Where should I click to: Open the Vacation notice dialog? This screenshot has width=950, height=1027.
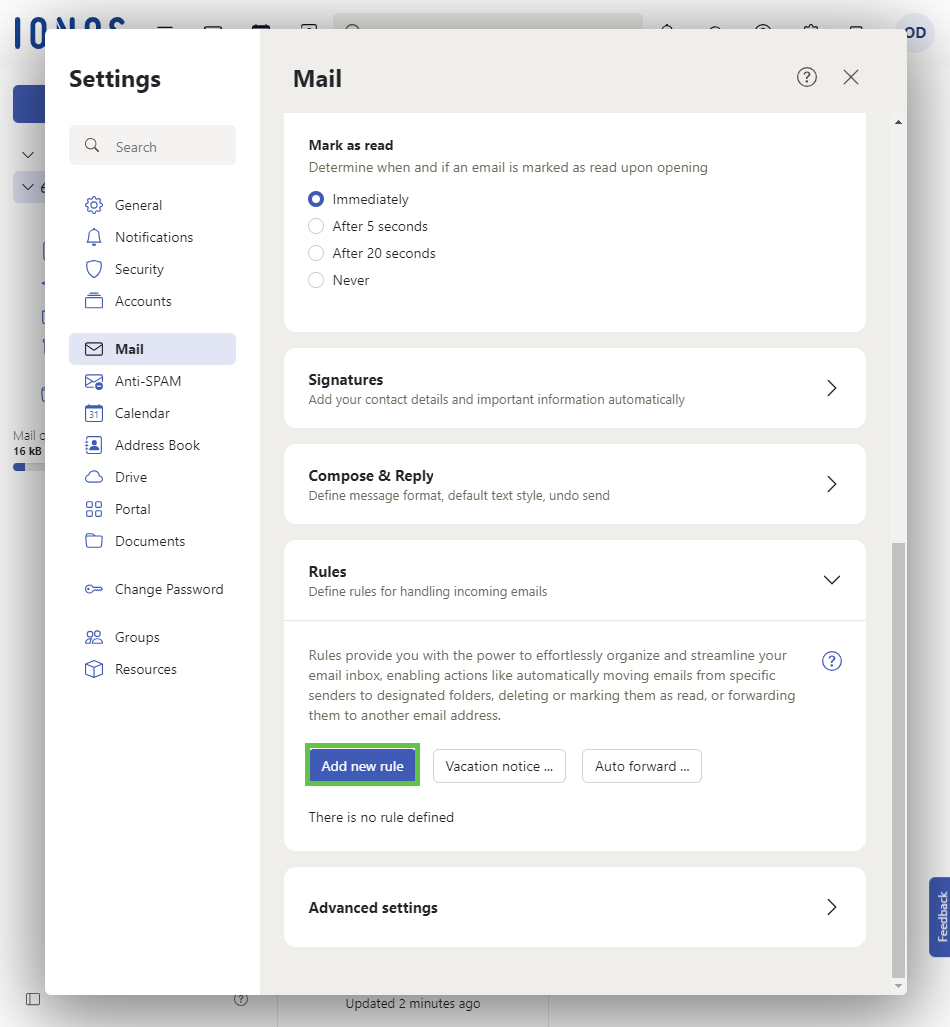point(499,766)
